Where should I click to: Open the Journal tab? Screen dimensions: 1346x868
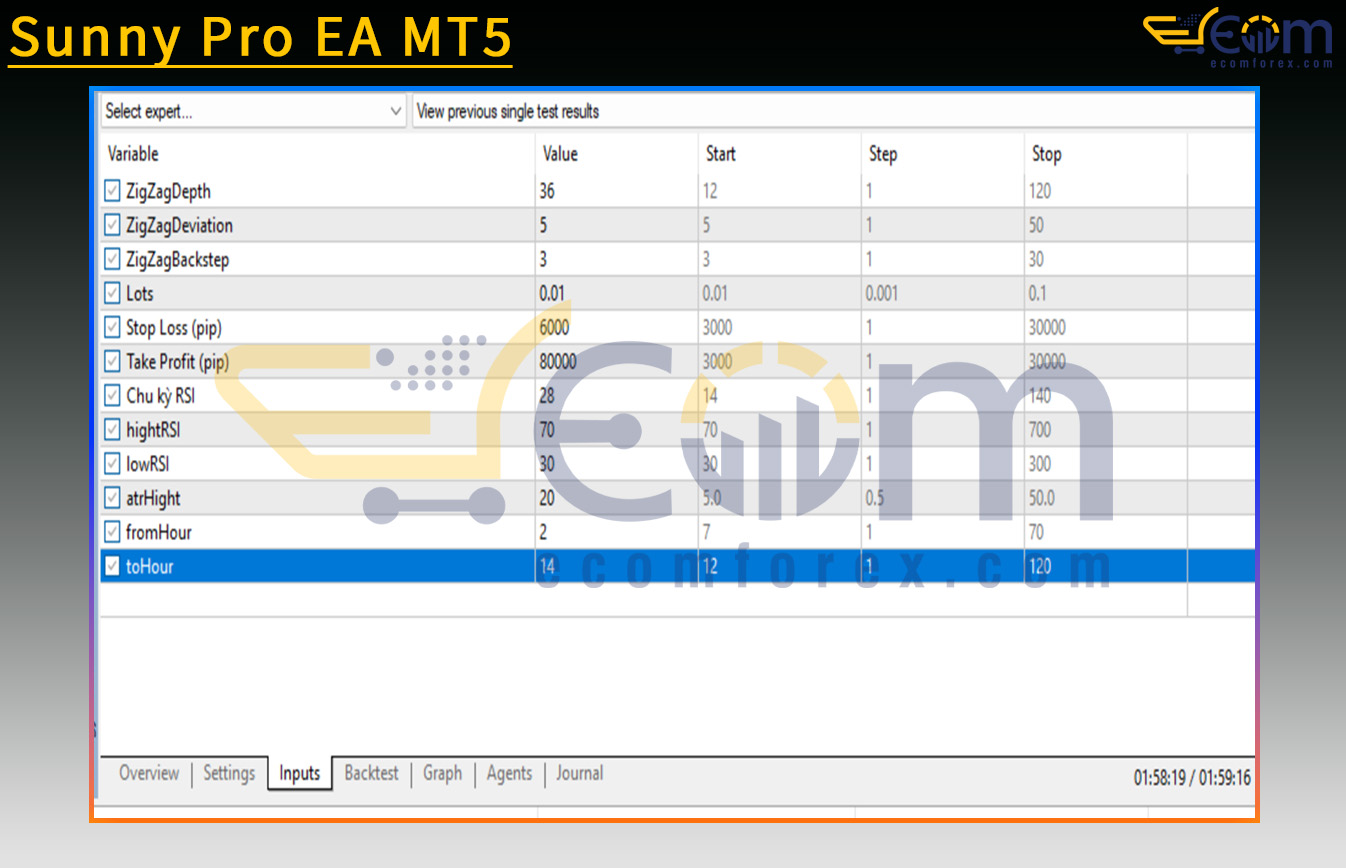click(x=580, y=773)
